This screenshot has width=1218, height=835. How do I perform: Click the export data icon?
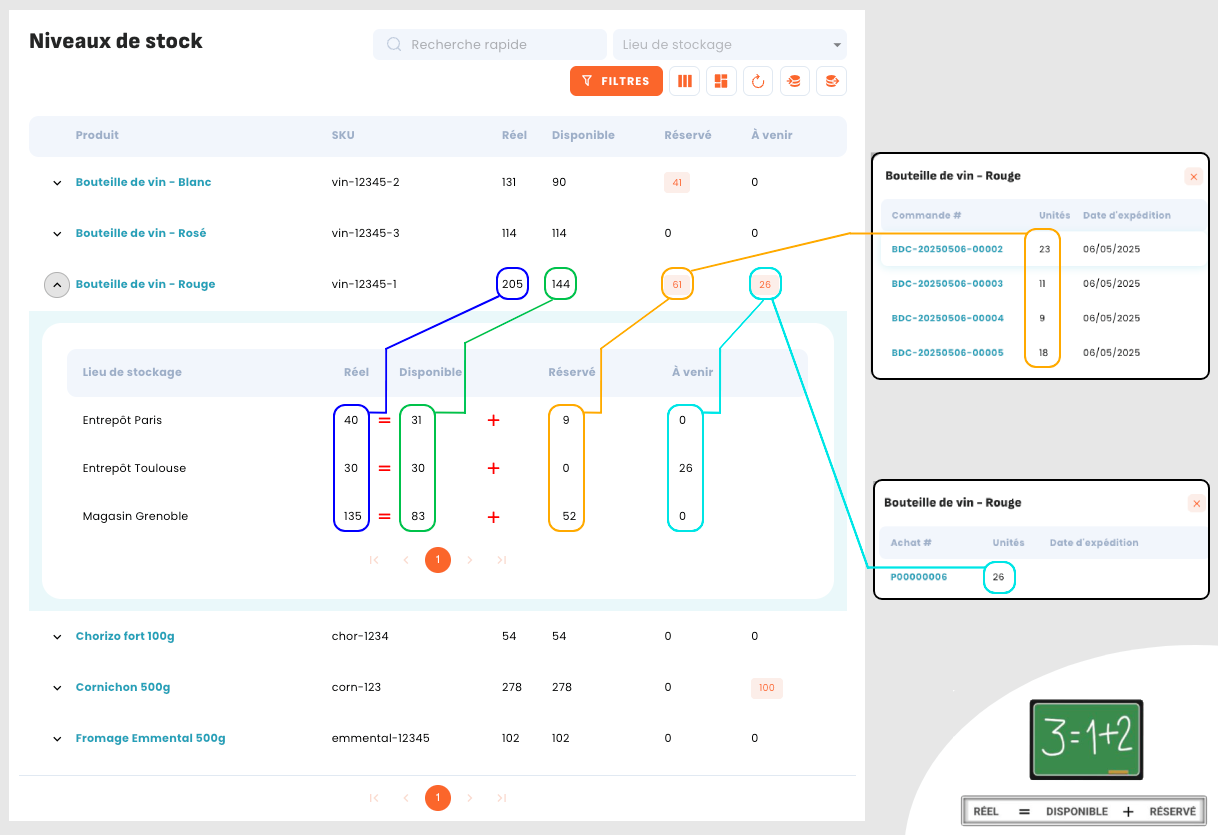(831, 81)
